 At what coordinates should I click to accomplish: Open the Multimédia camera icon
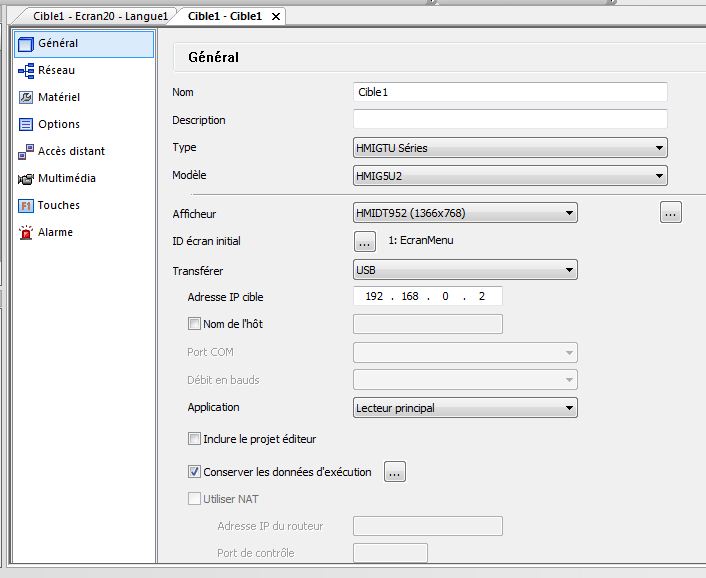tap(27, 179)
